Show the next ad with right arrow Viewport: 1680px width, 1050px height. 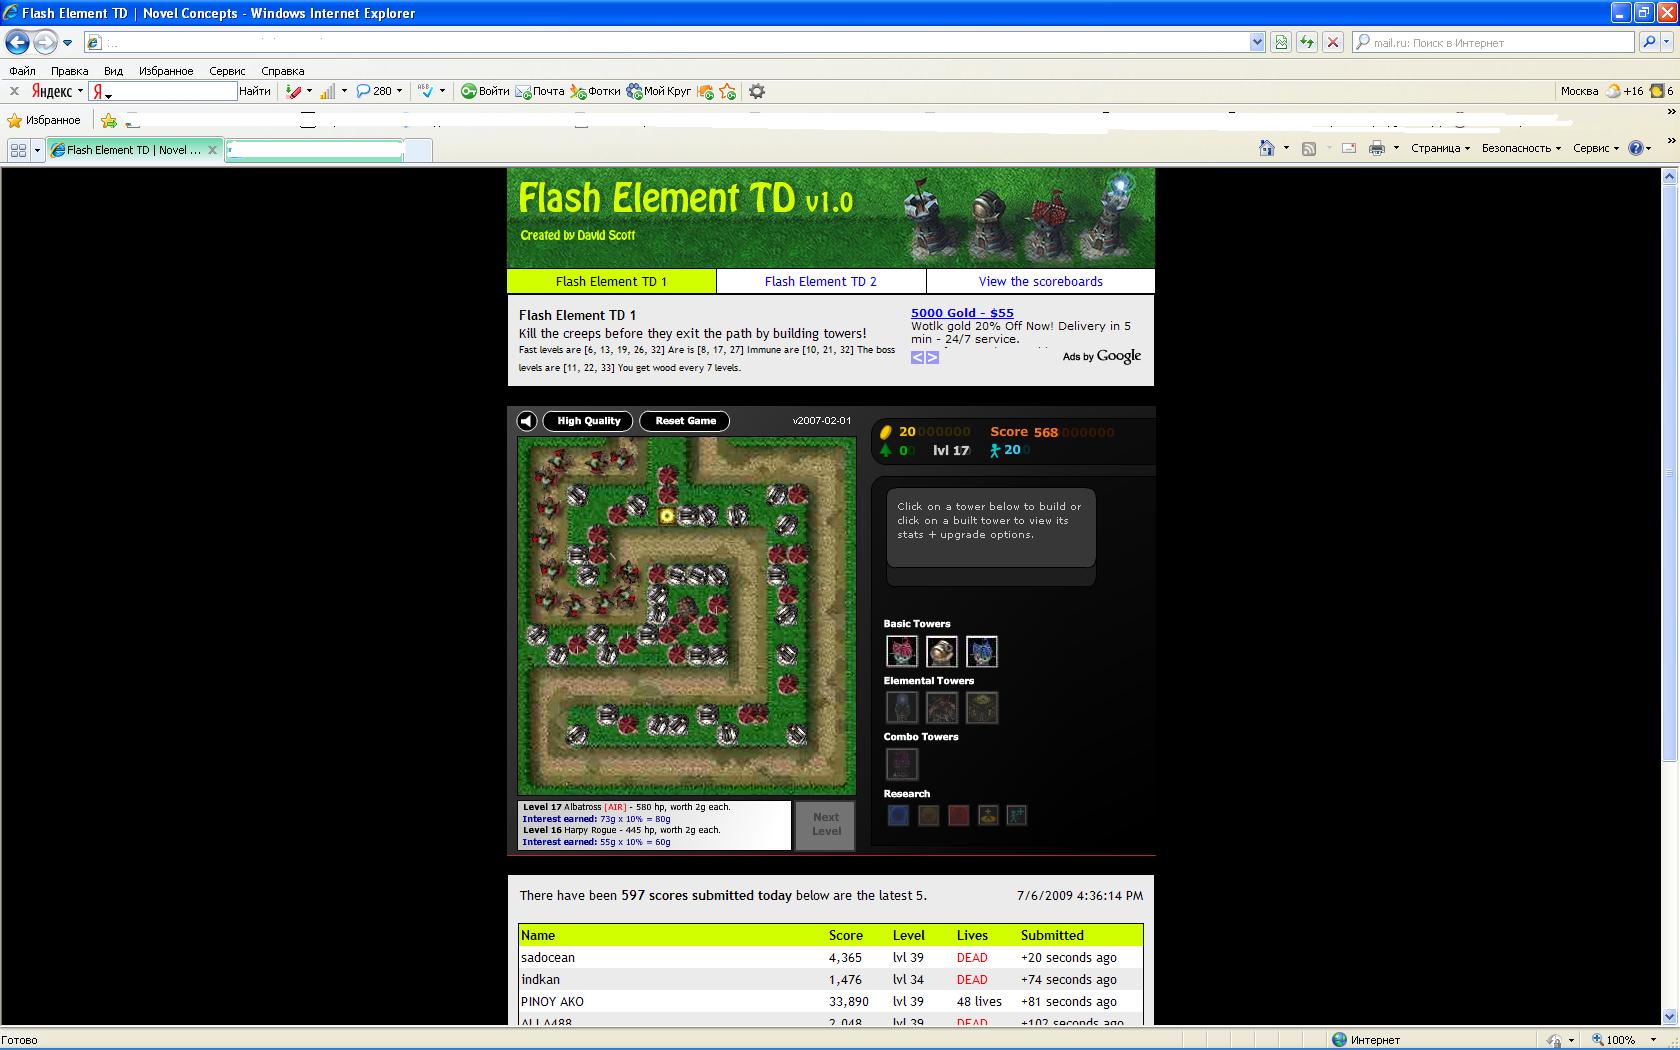[x=933, y=357]
